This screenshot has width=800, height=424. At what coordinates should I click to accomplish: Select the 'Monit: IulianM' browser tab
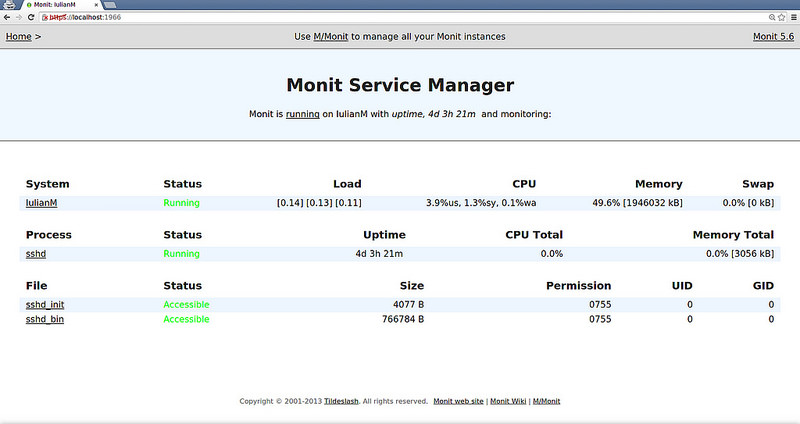coord(56,5)
